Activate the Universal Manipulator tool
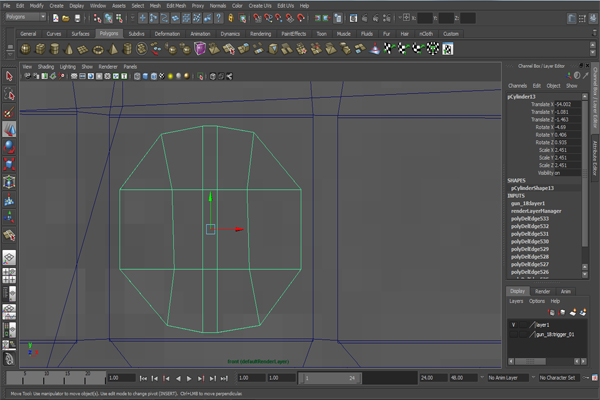 coord(9,182)
